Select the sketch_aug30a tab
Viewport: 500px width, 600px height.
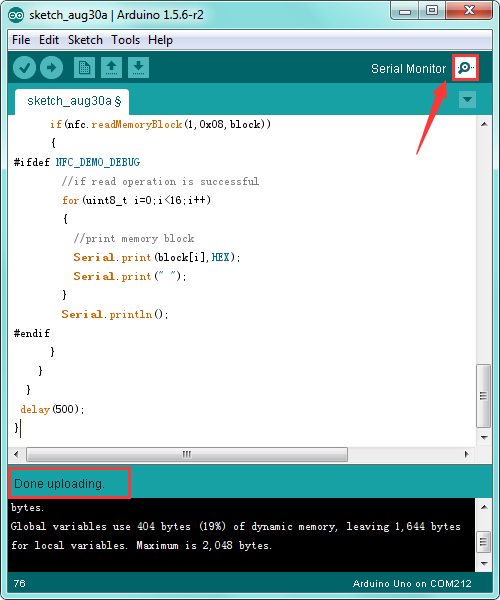pyautogui.click(x=72, y=101)
